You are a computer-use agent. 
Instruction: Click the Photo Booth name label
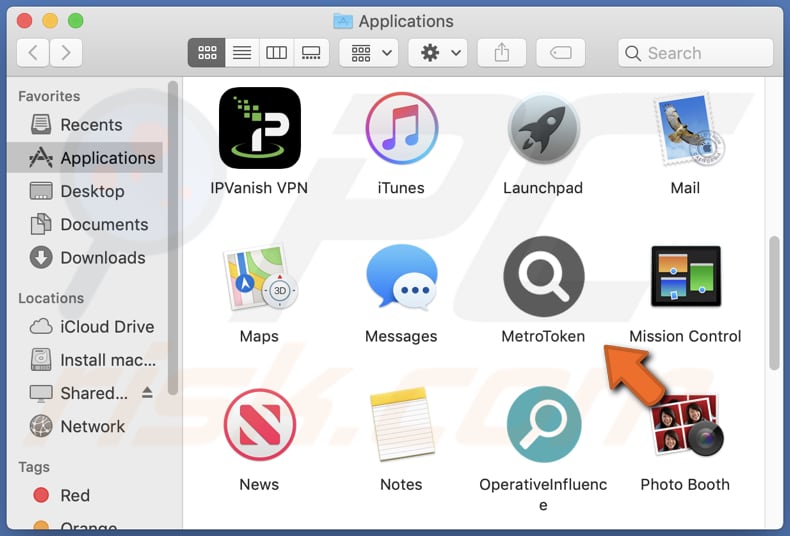tap(685, 484)
